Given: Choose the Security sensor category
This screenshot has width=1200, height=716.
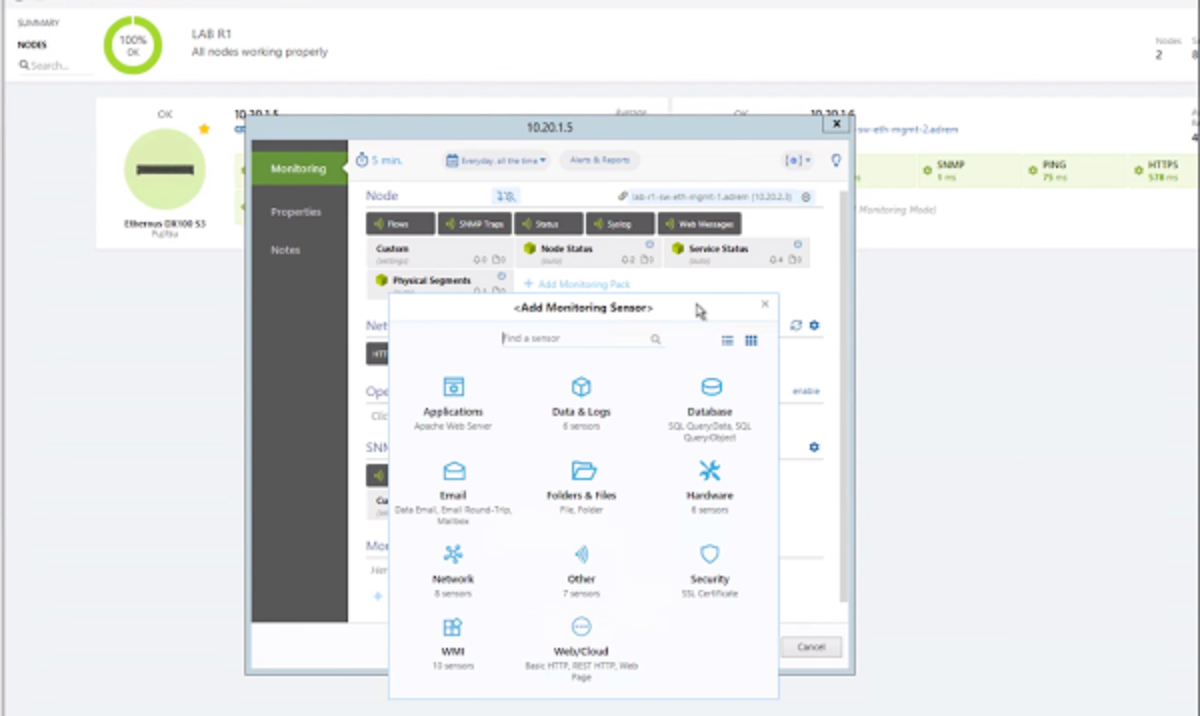Looking at the screenshot, I should [x=710, y=565].
